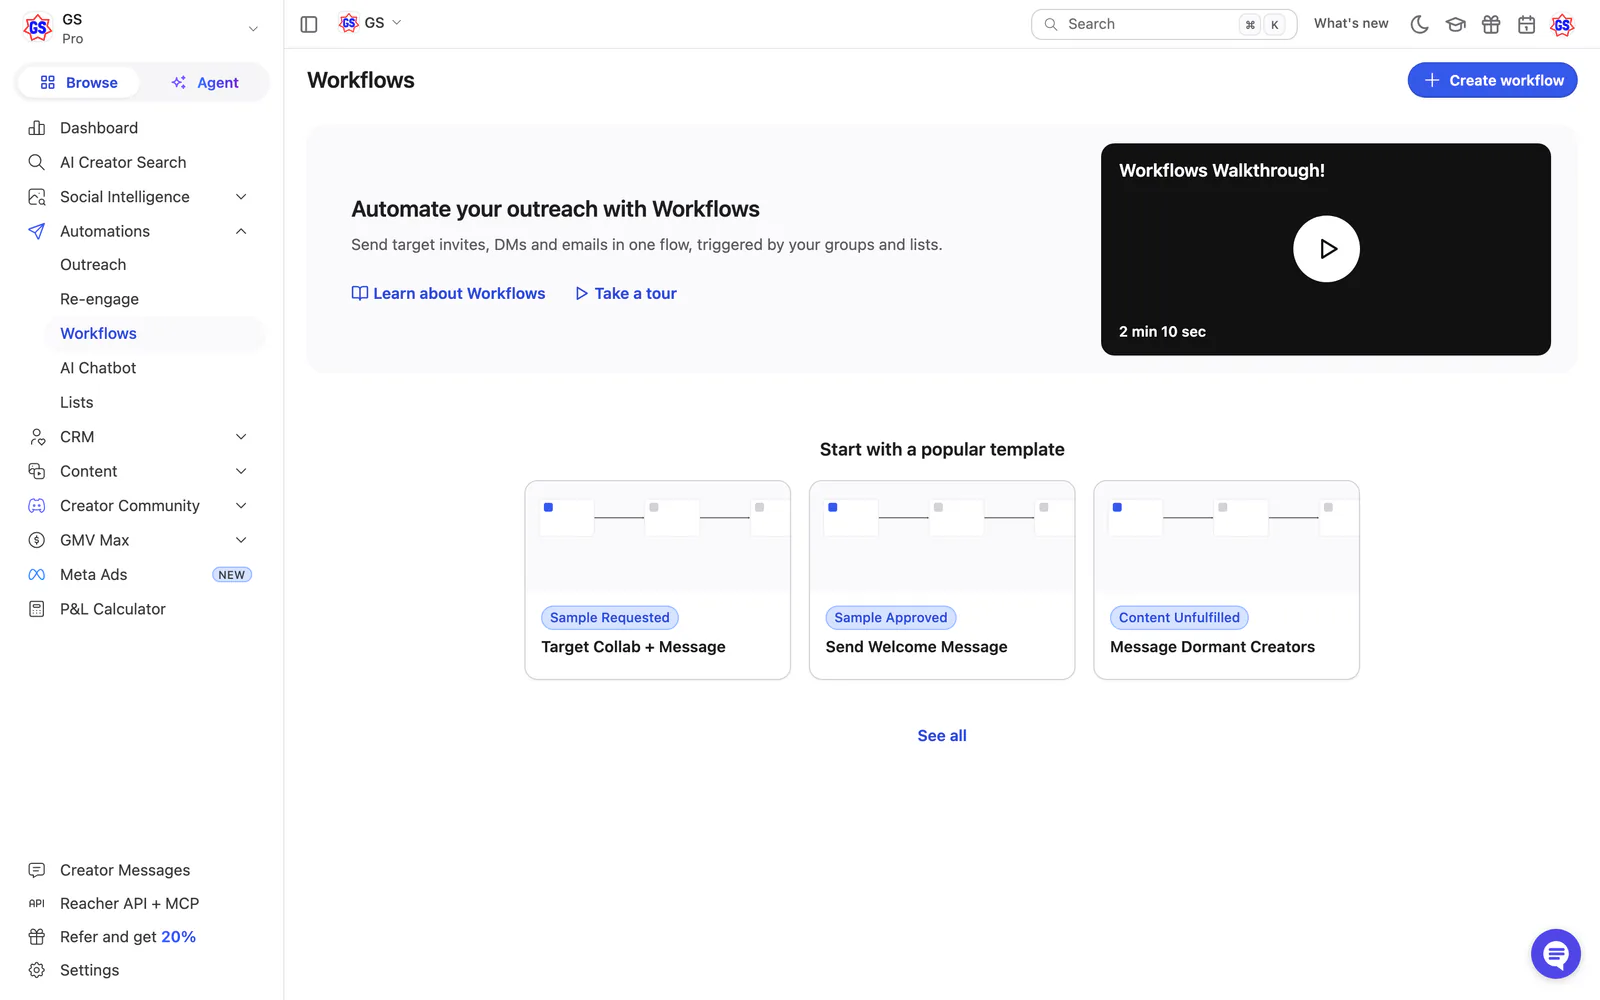Toggle the sidebar panel icon
Image resolution: width=1600 pixels, height=1000 pixels.
point(309,24)
